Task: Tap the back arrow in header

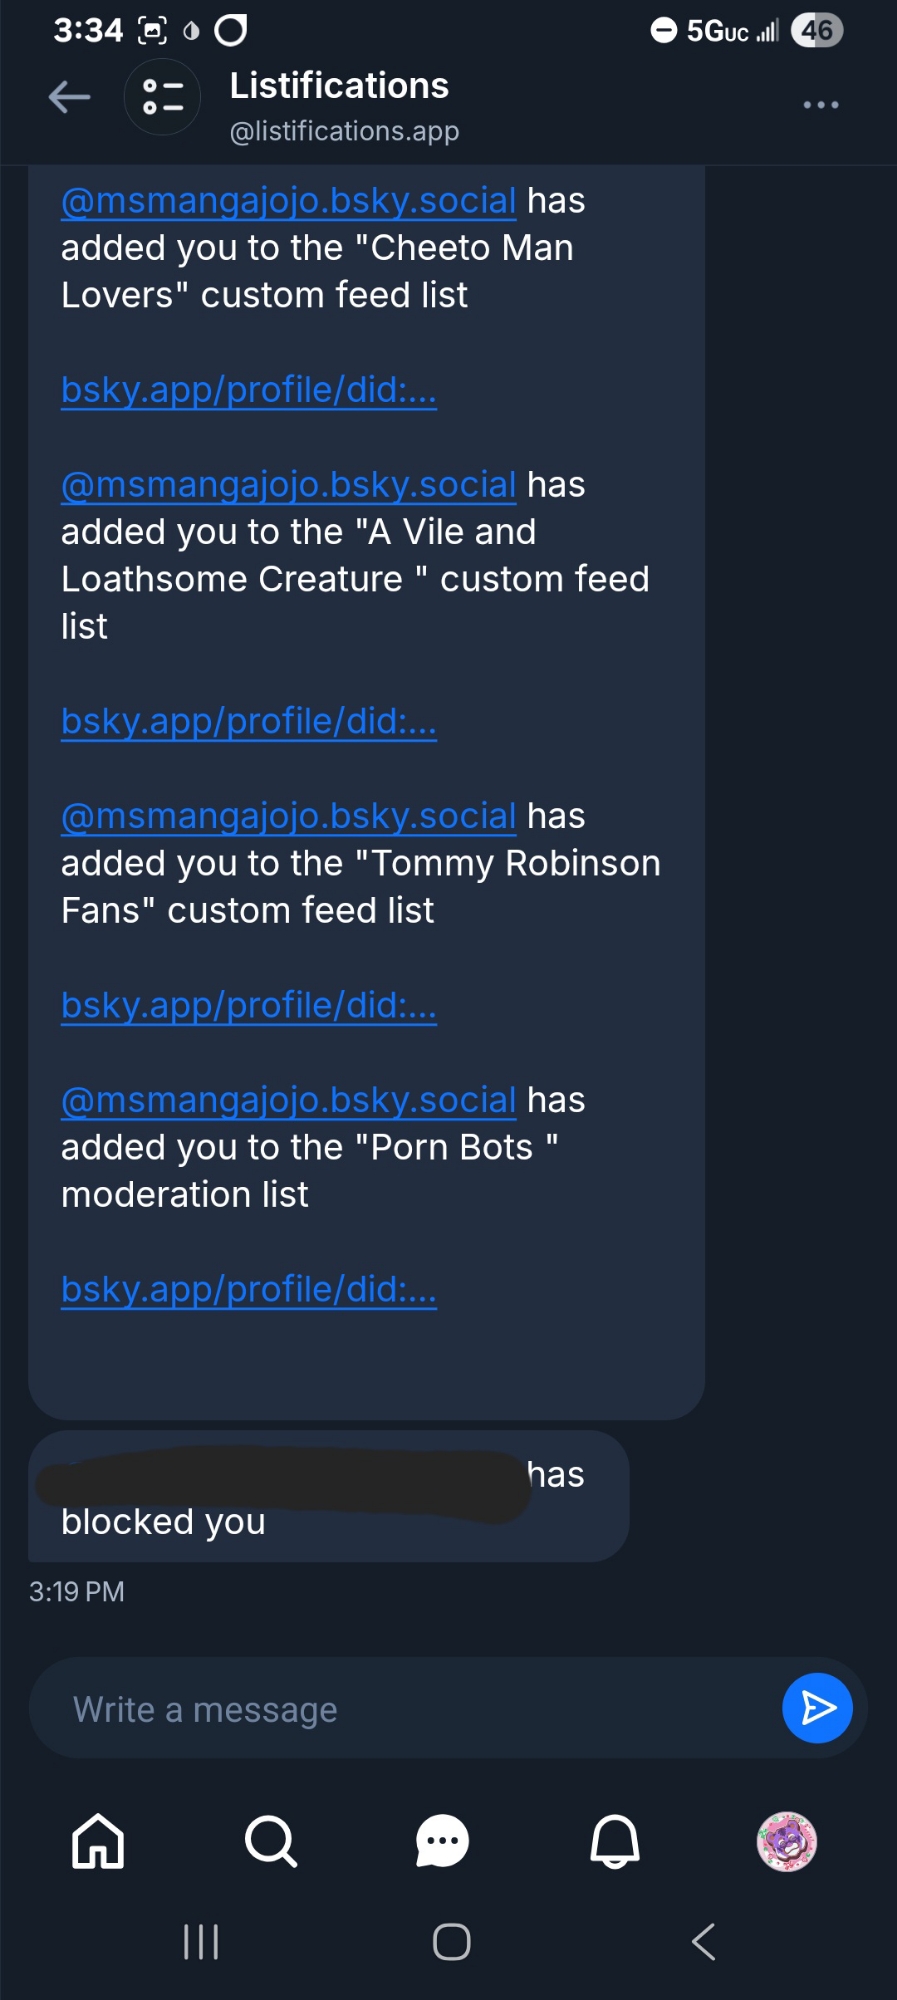Action: [x=70, y=98]
